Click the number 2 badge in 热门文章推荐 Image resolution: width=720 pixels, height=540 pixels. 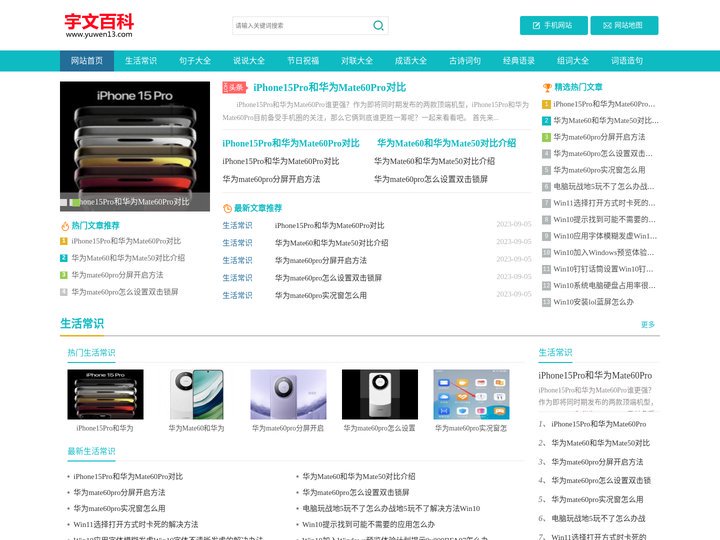[64, 258]
